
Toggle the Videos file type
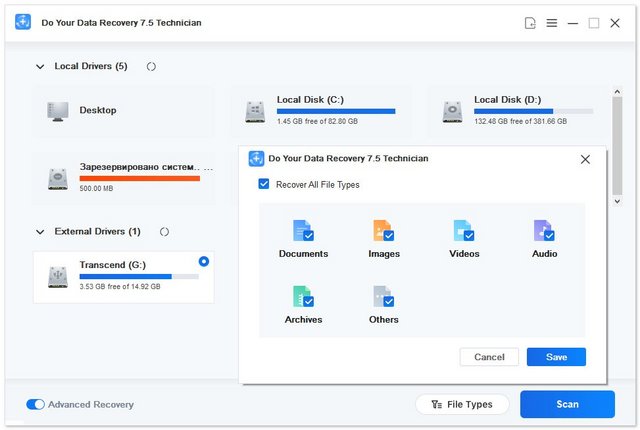pos(464,231)
